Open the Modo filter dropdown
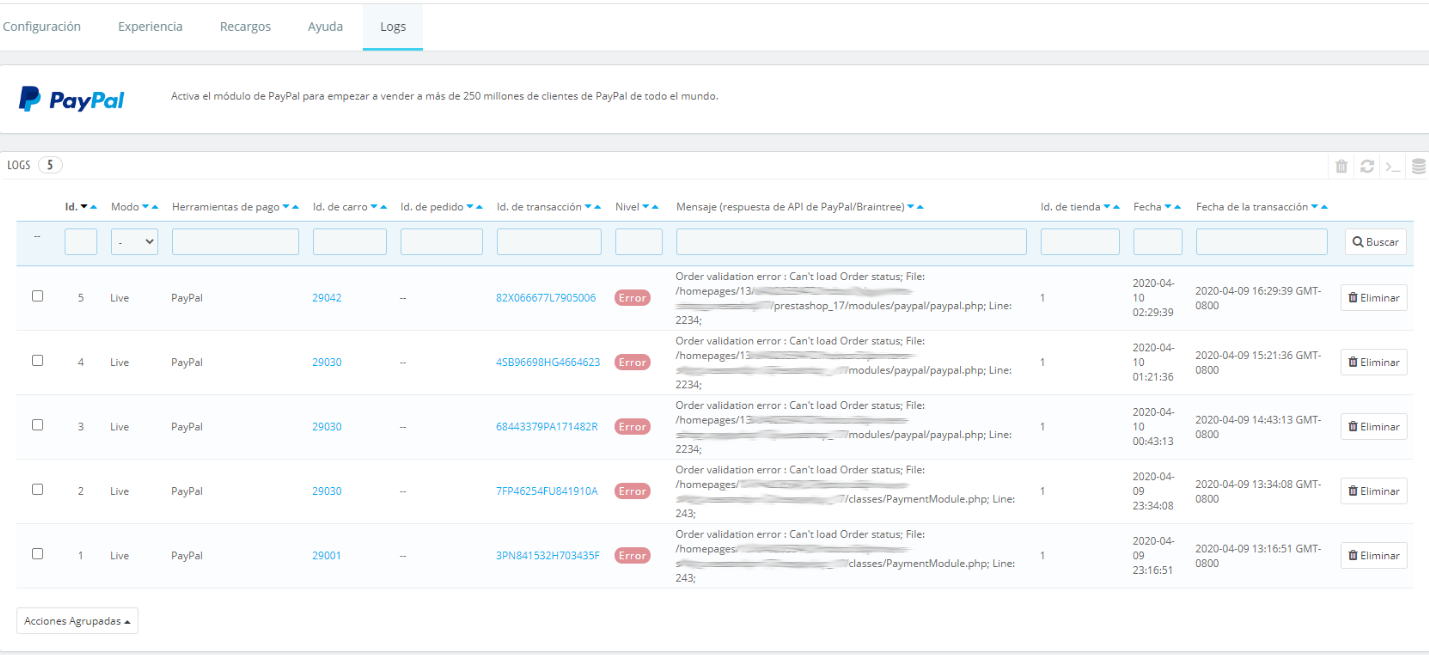The image size is (1429, 655). click(134, 242)
